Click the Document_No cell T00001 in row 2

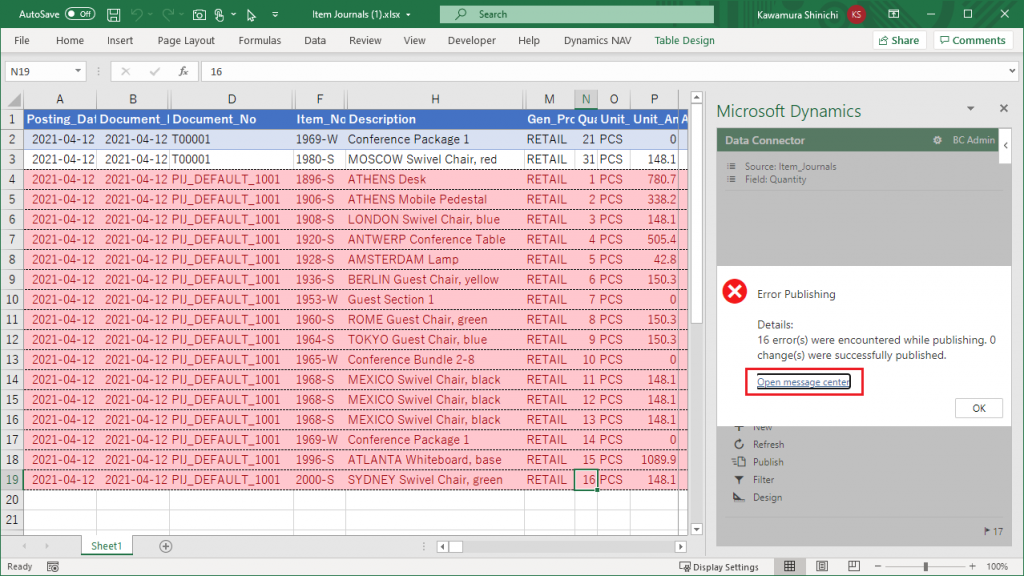(231, 139)
